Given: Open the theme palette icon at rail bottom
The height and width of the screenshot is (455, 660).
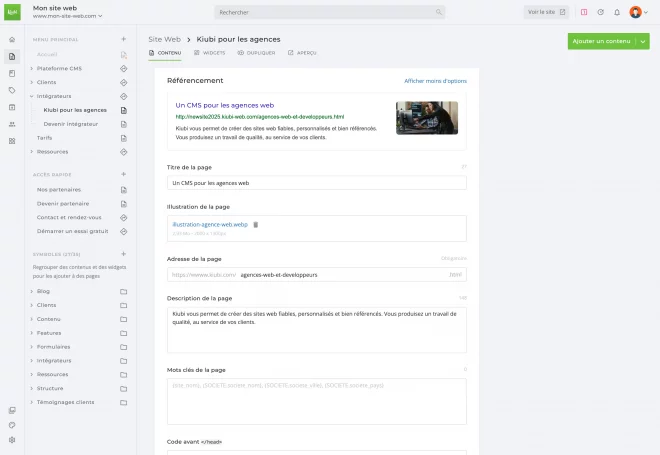Looking at the screenshot, I should click(12, 425).
